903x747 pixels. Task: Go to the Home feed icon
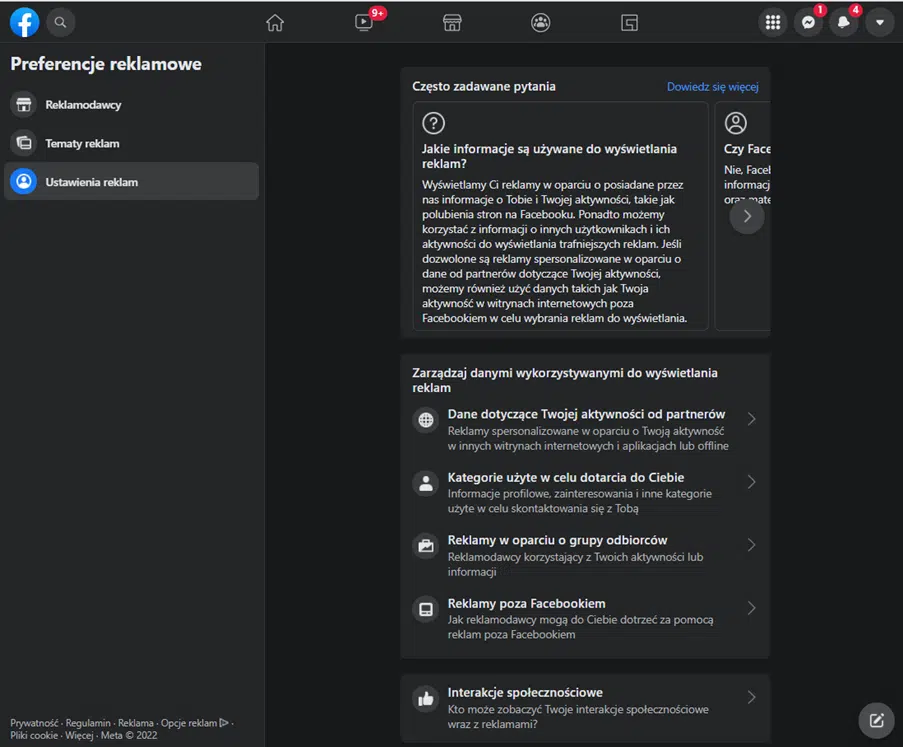275,22
